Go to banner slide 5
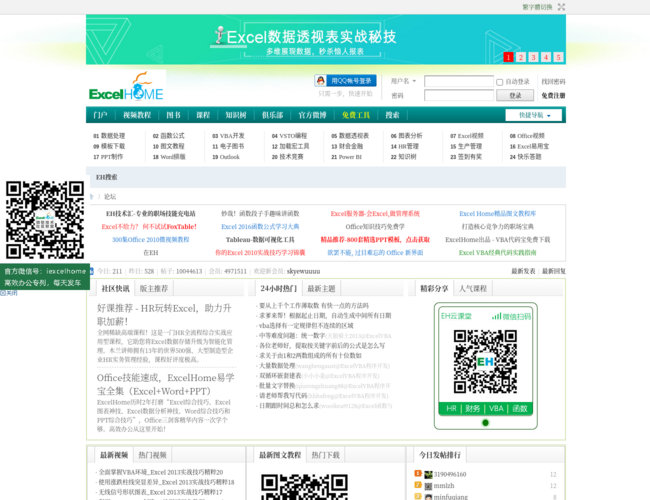 (558, 57)
